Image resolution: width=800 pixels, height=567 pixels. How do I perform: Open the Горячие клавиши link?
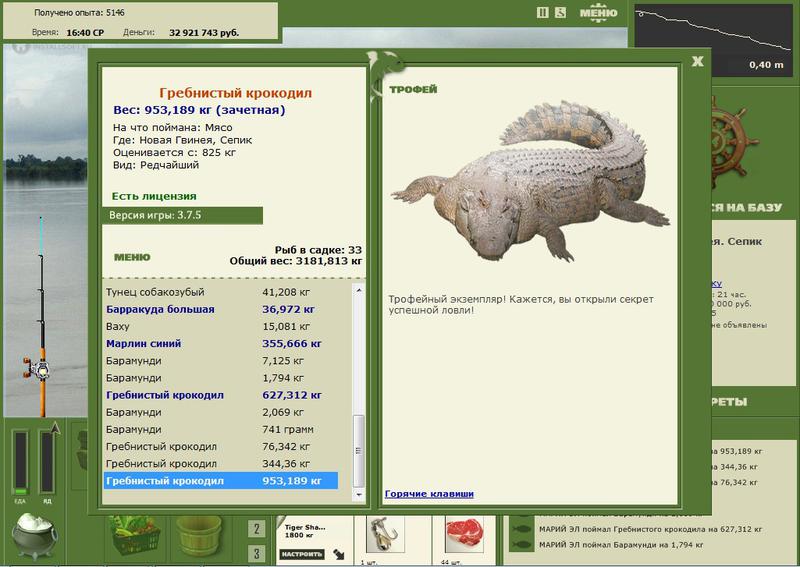[429, 494]
